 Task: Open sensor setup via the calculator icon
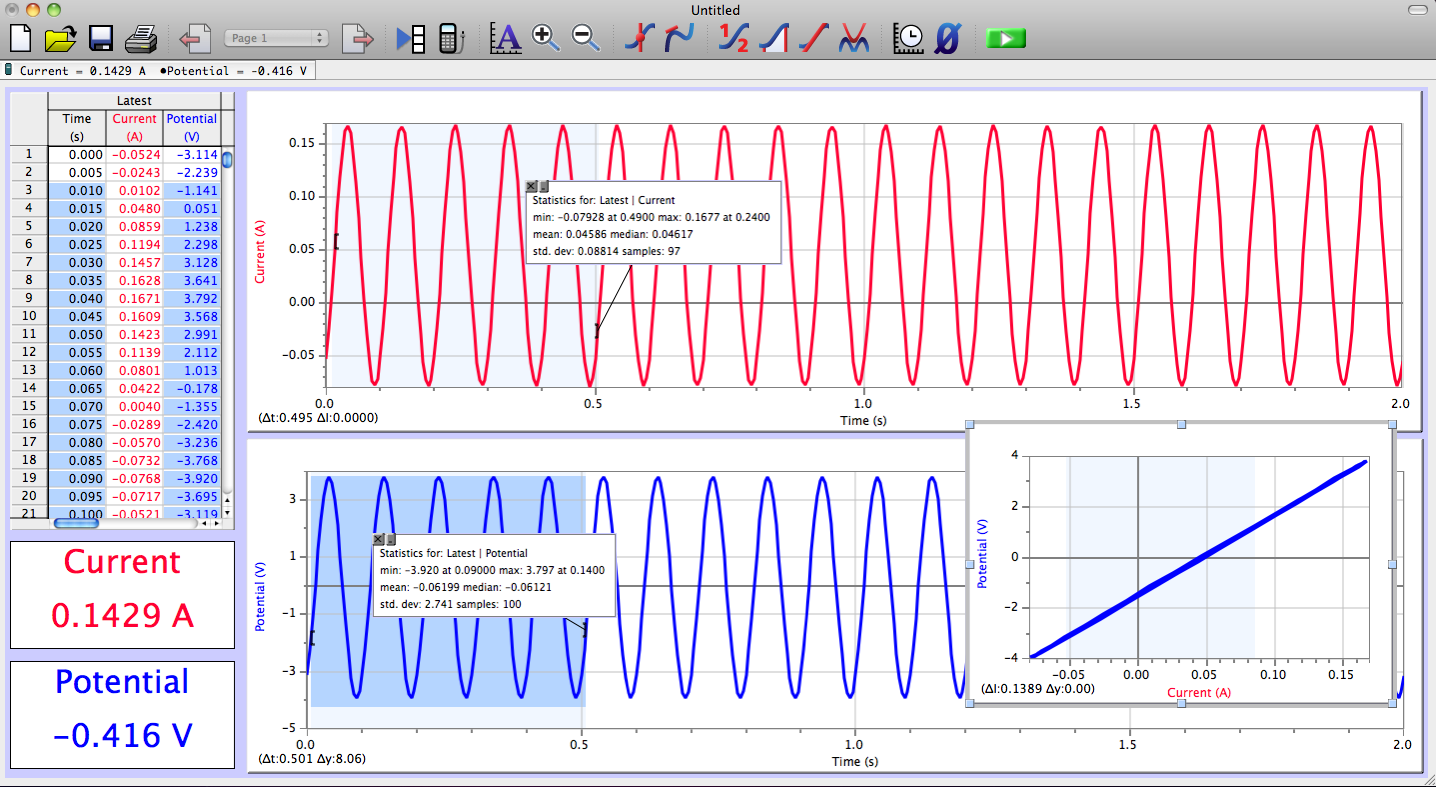click(x=451, y=38)
